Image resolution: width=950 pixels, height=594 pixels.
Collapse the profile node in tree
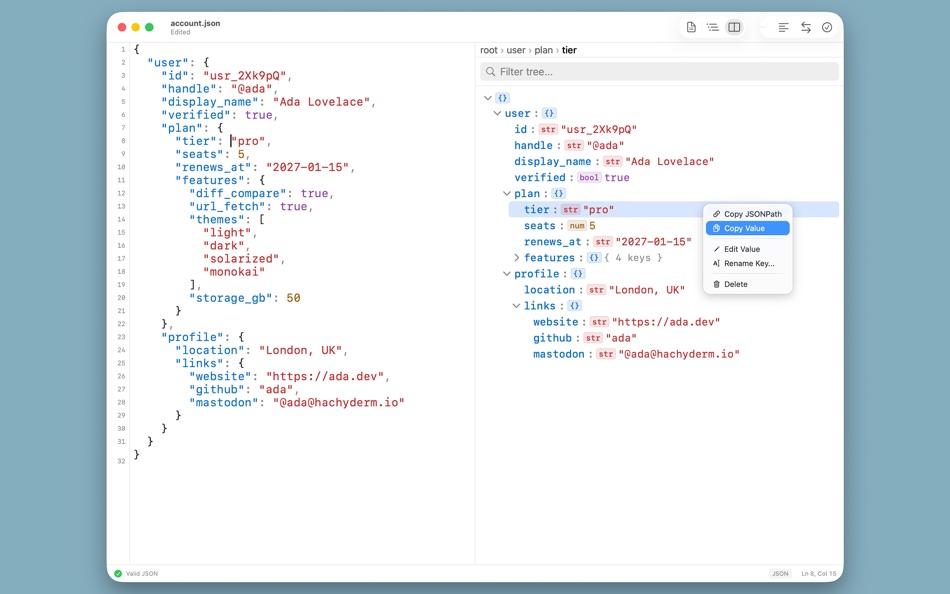click(x=507, y=274)
